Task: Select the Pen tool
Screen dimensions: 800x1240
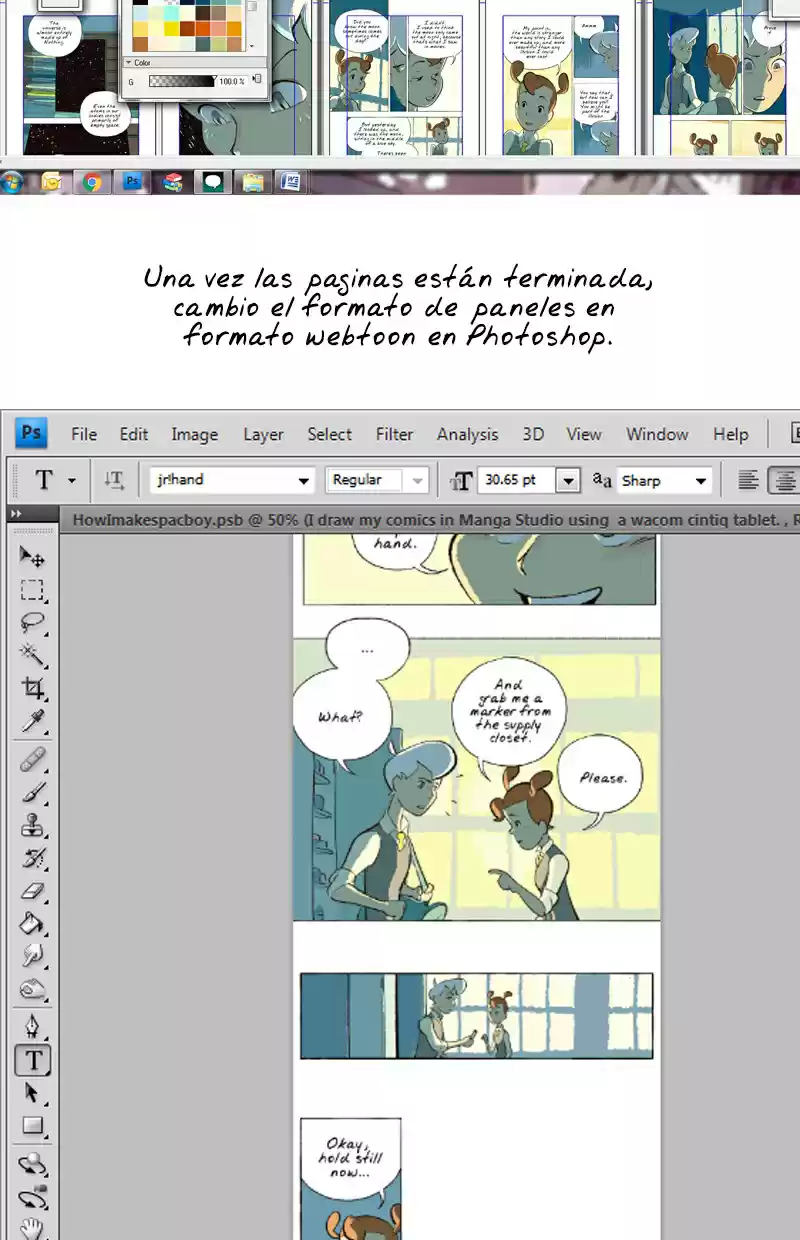Action: (33, 1028)
